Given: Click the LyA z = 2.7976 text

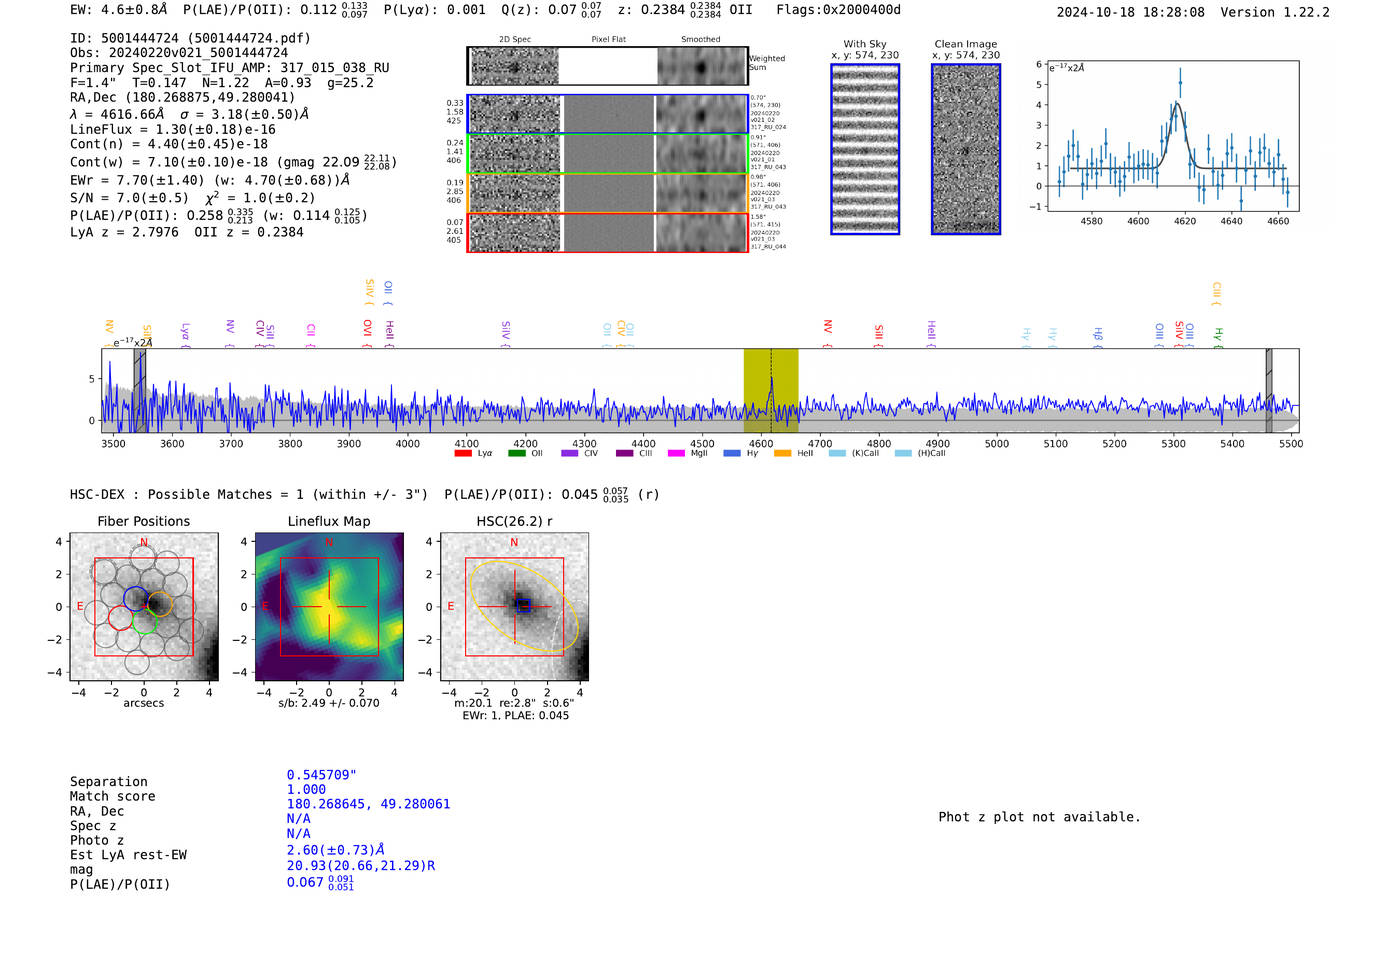Looking at the screenshot, I should (x=124, y=232).
